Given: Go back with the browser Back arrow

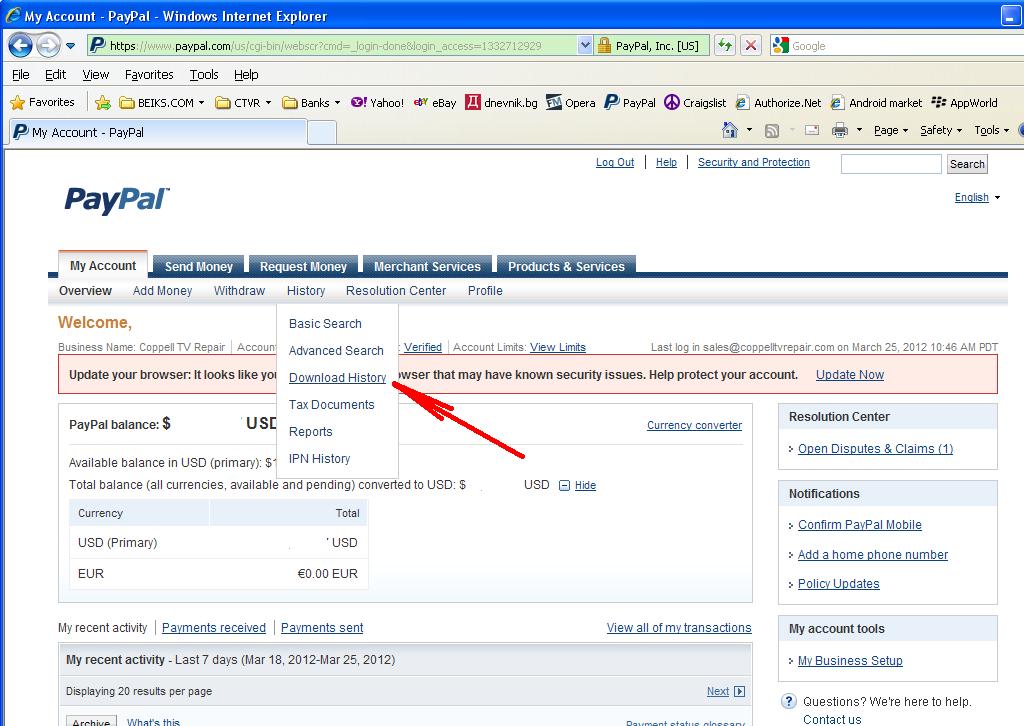Looking at the screenshot, I should click(x=20, y=46).
